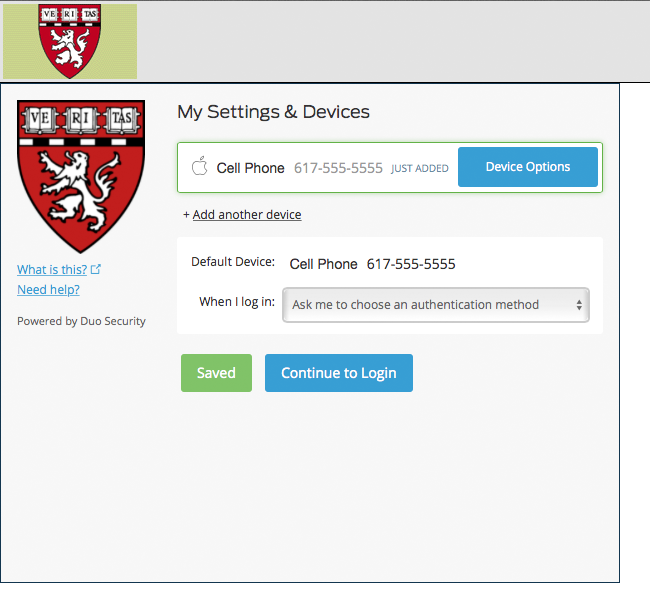This screenshot has height=600, width=650.
Task: Click the JUST ADDED label
Action: (420, 168)
